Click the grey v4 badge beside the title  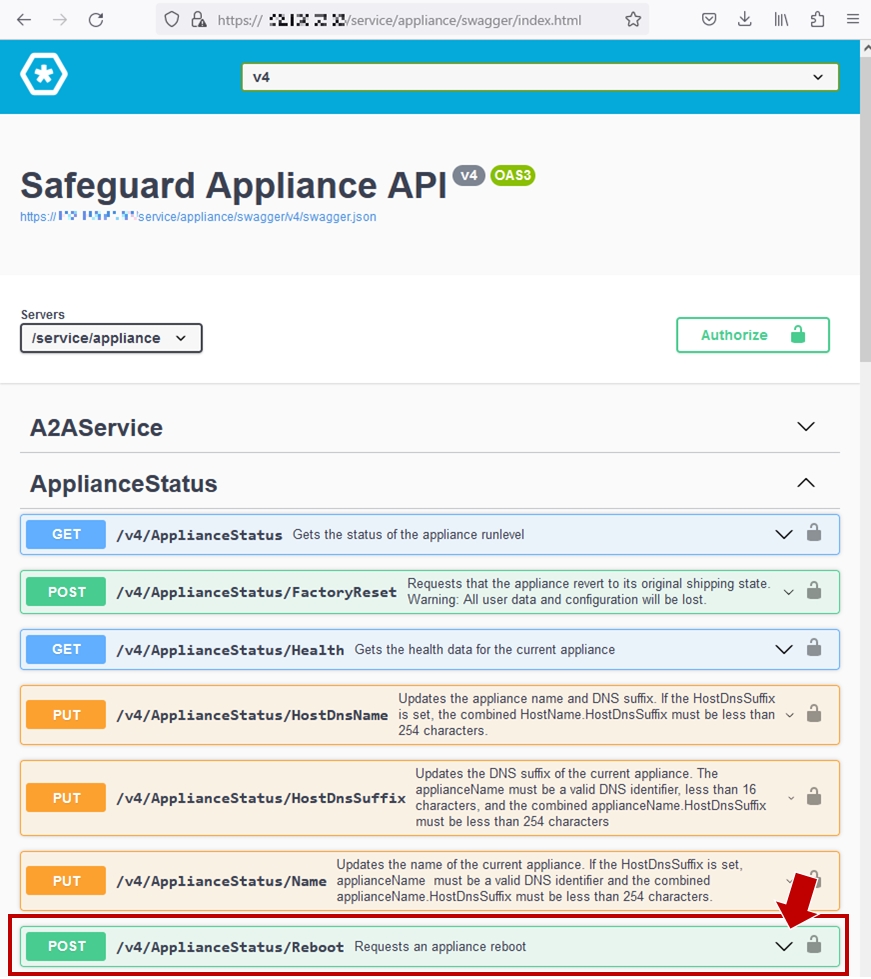click(469, 175)
